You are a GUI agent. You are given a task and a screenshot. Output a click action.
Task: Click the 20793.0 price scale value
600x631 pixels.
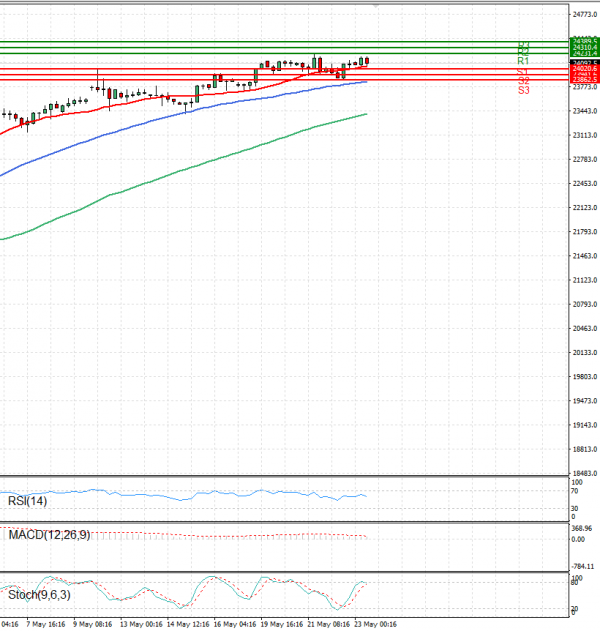(x=585, y=304)
